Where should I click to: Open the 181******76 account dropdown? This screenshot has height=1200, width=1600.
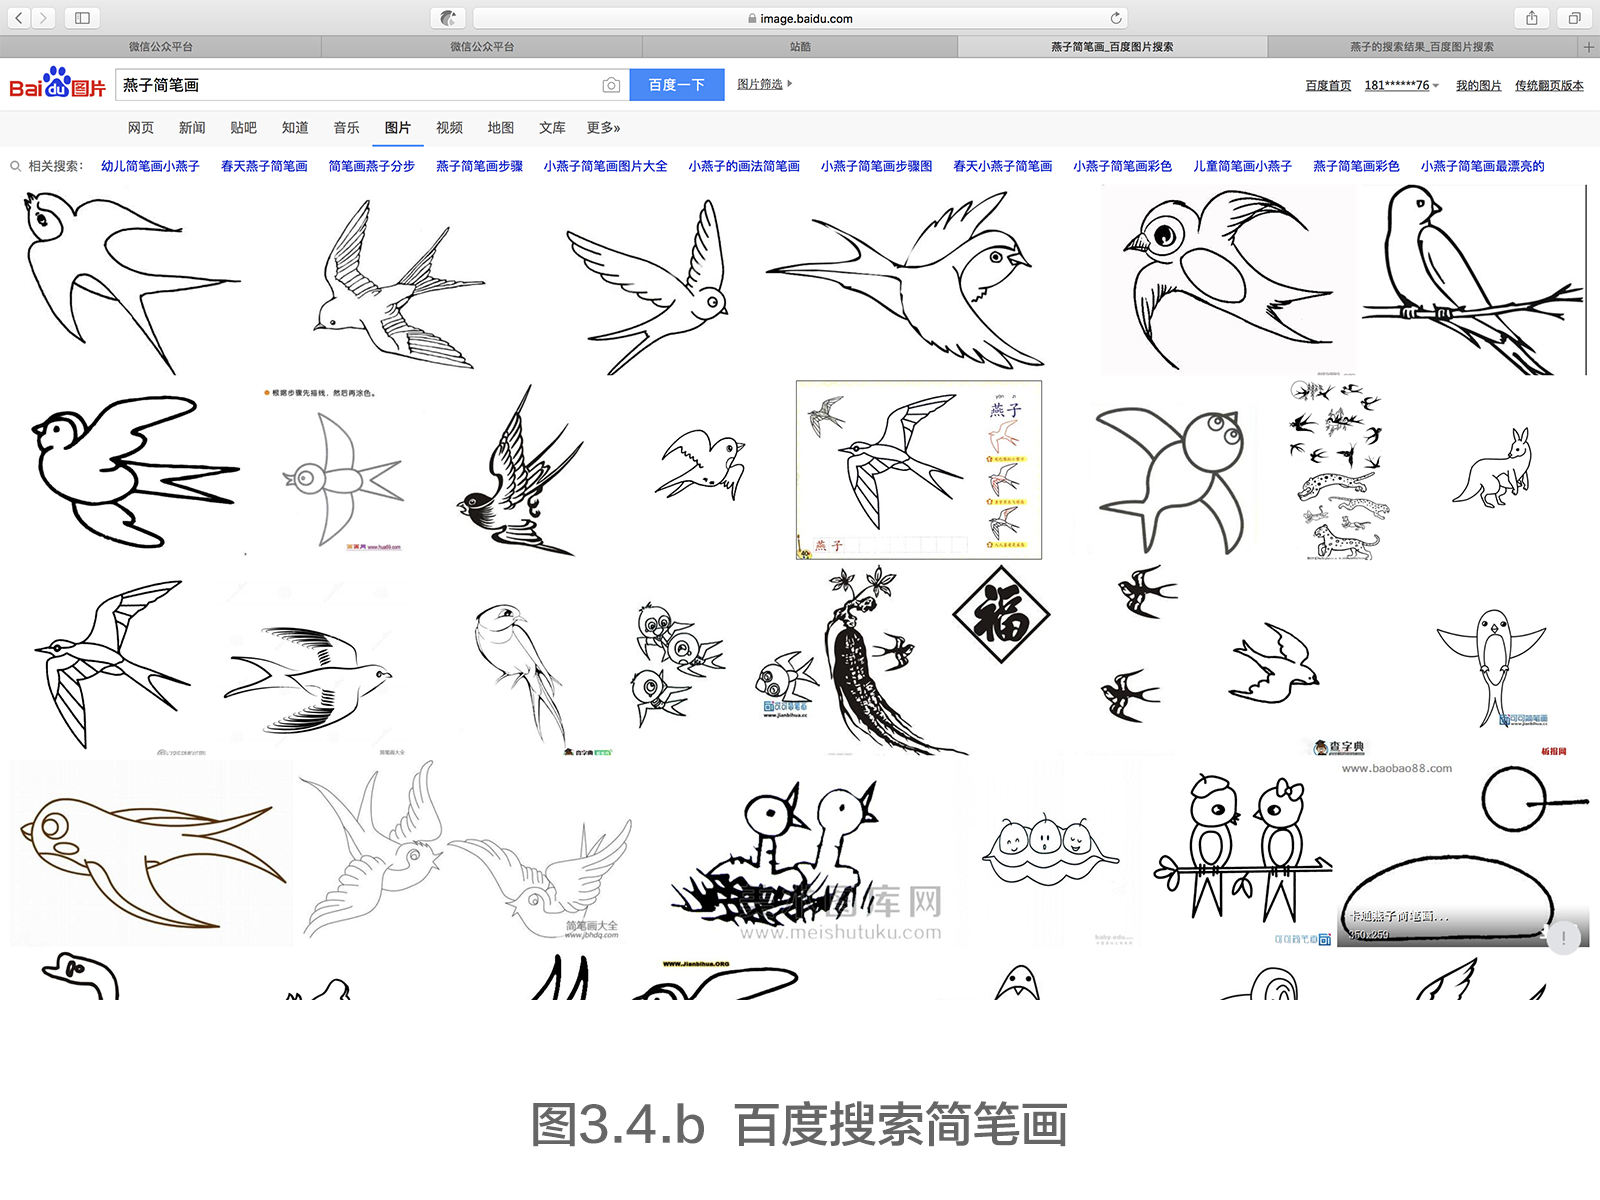tap(1402, 85)
